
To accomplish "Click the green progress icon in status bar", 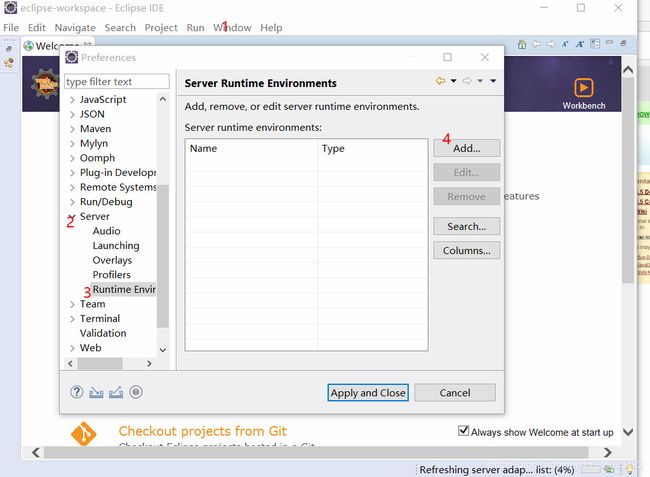I will [x=609, y=469].
